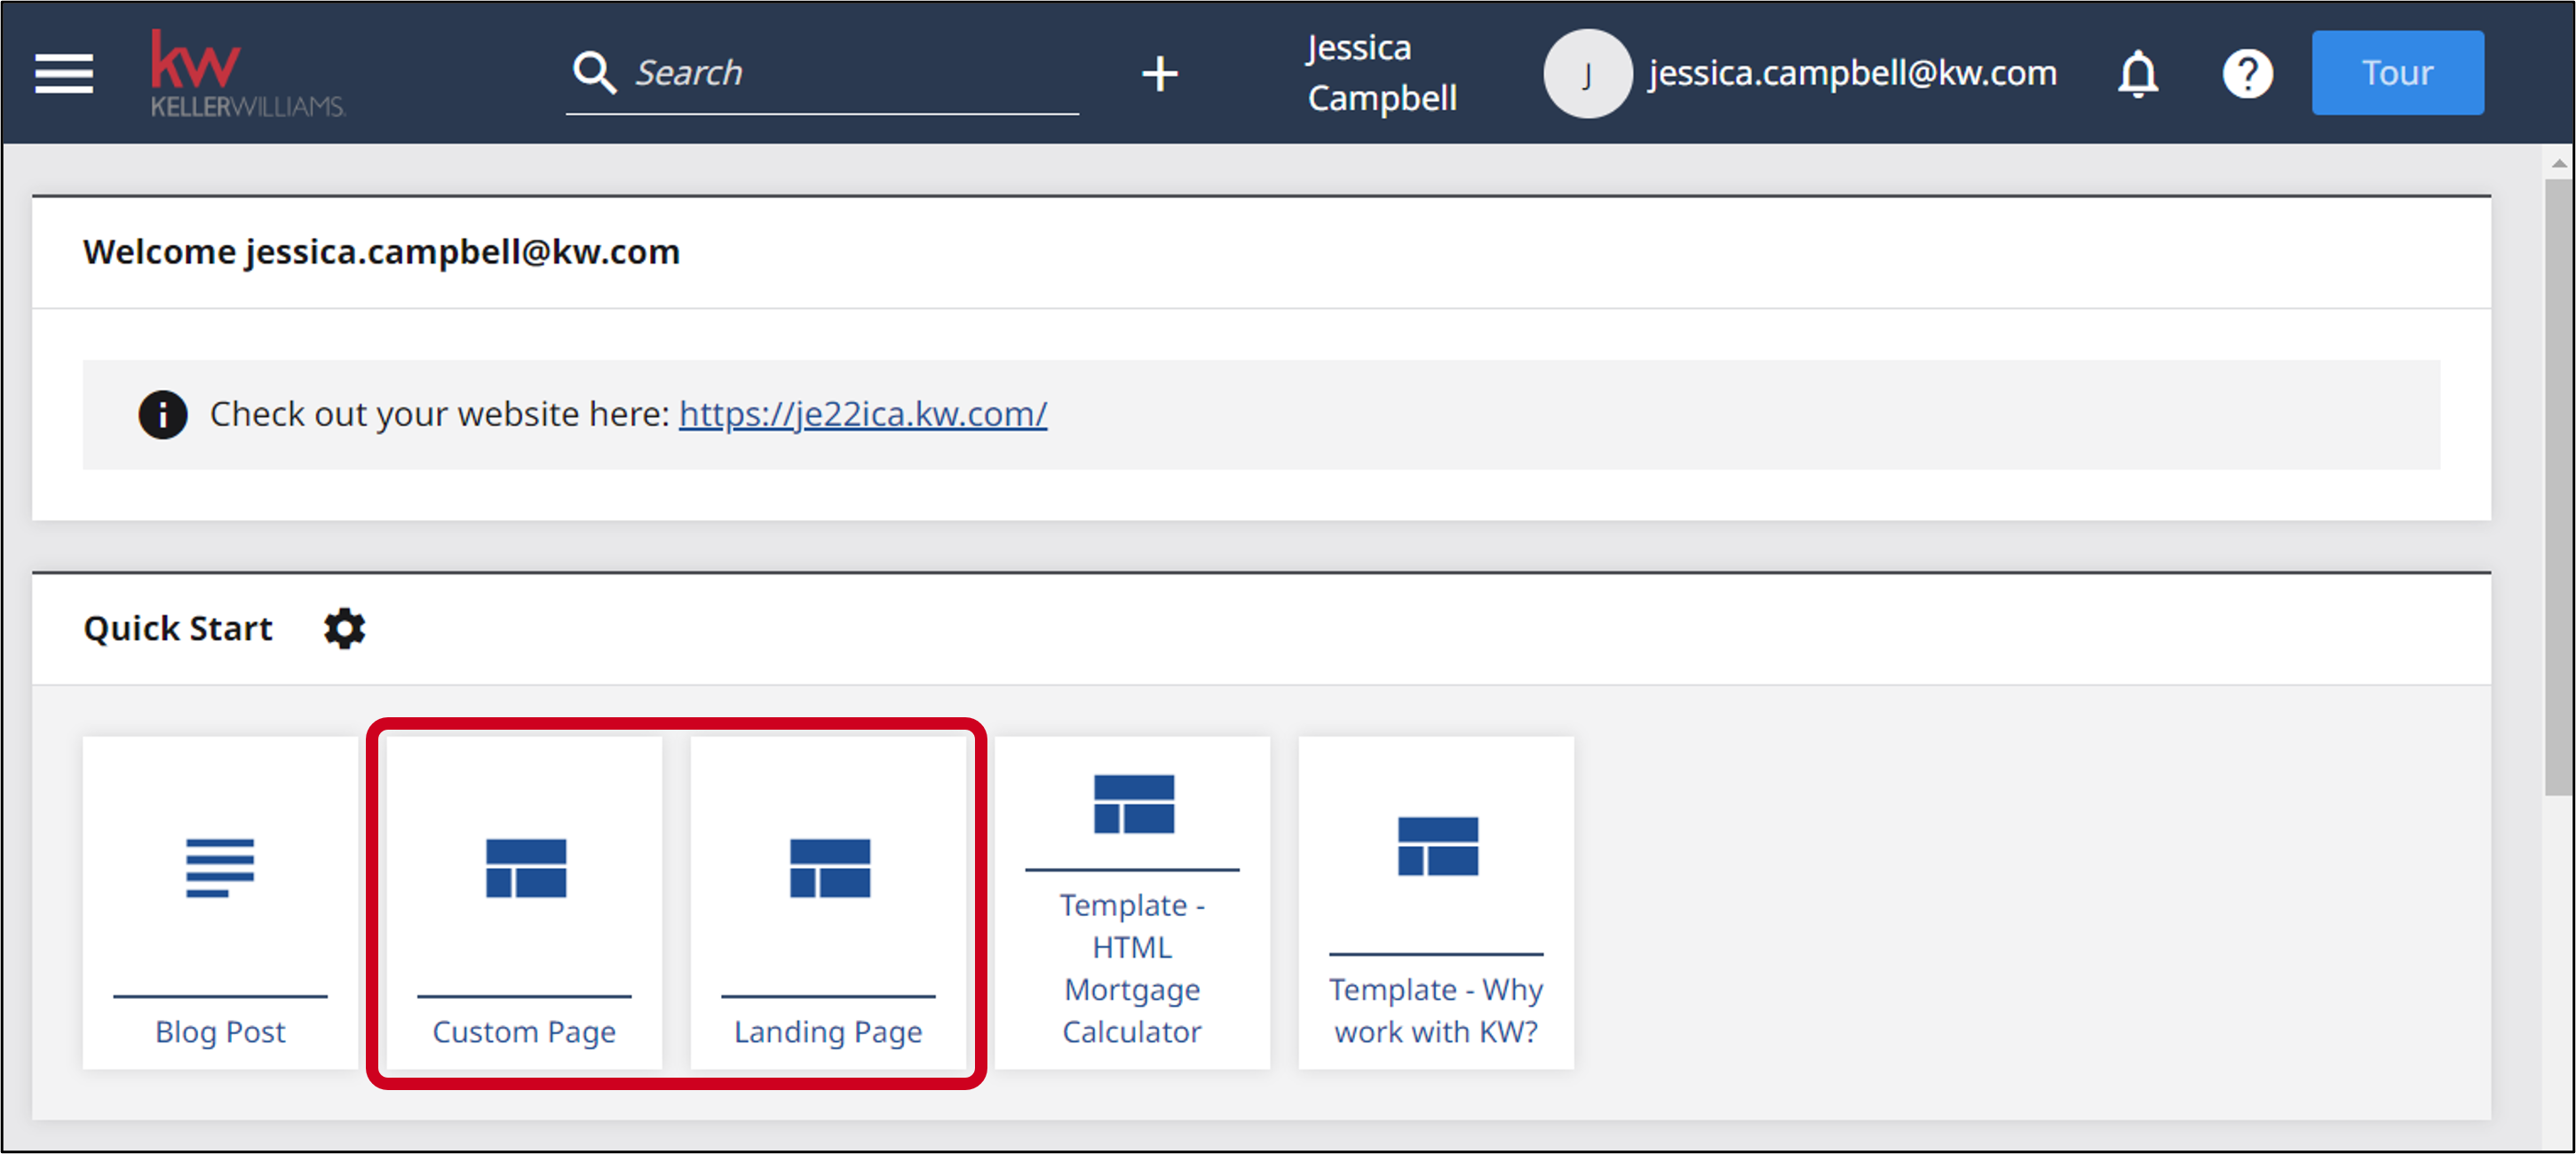Click the plus add-new icon
Screen dimensions: 2576x1154
[x=1160, y=73]
